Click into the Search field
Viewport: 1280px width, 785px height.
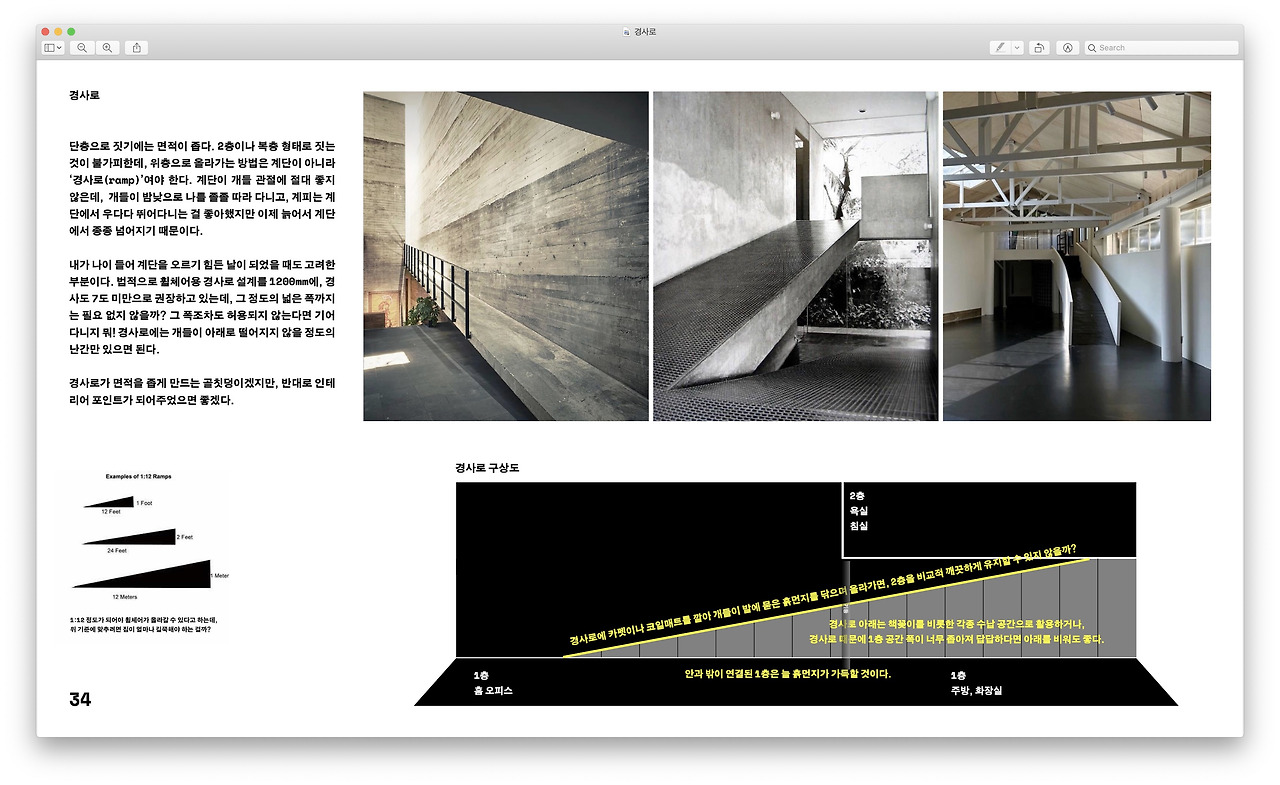(x=1161, y=47)
